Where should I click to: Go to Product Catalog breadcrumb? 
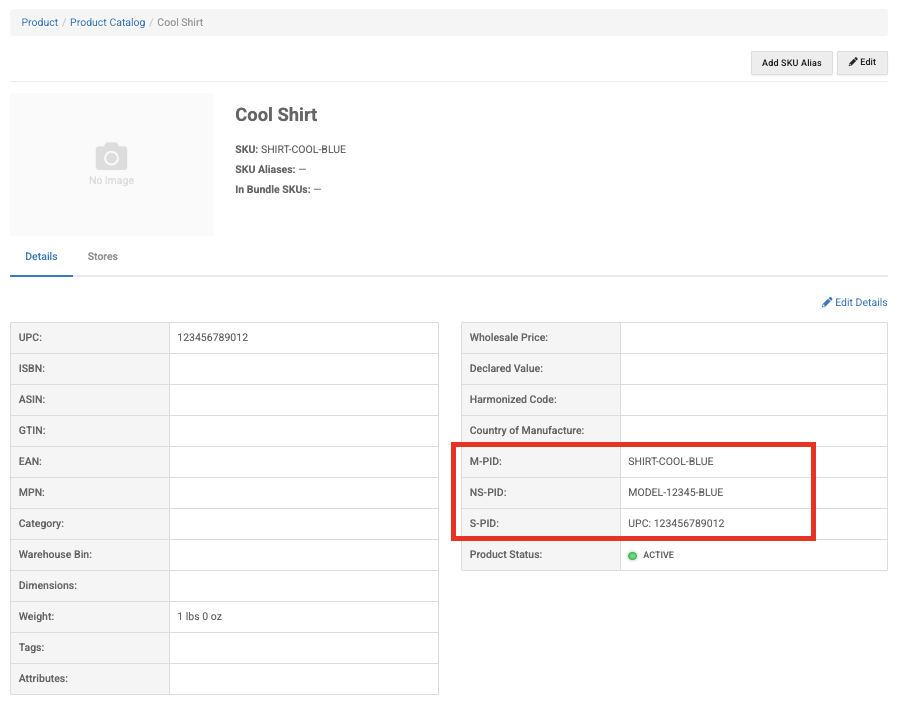click(x=107, y=22)
